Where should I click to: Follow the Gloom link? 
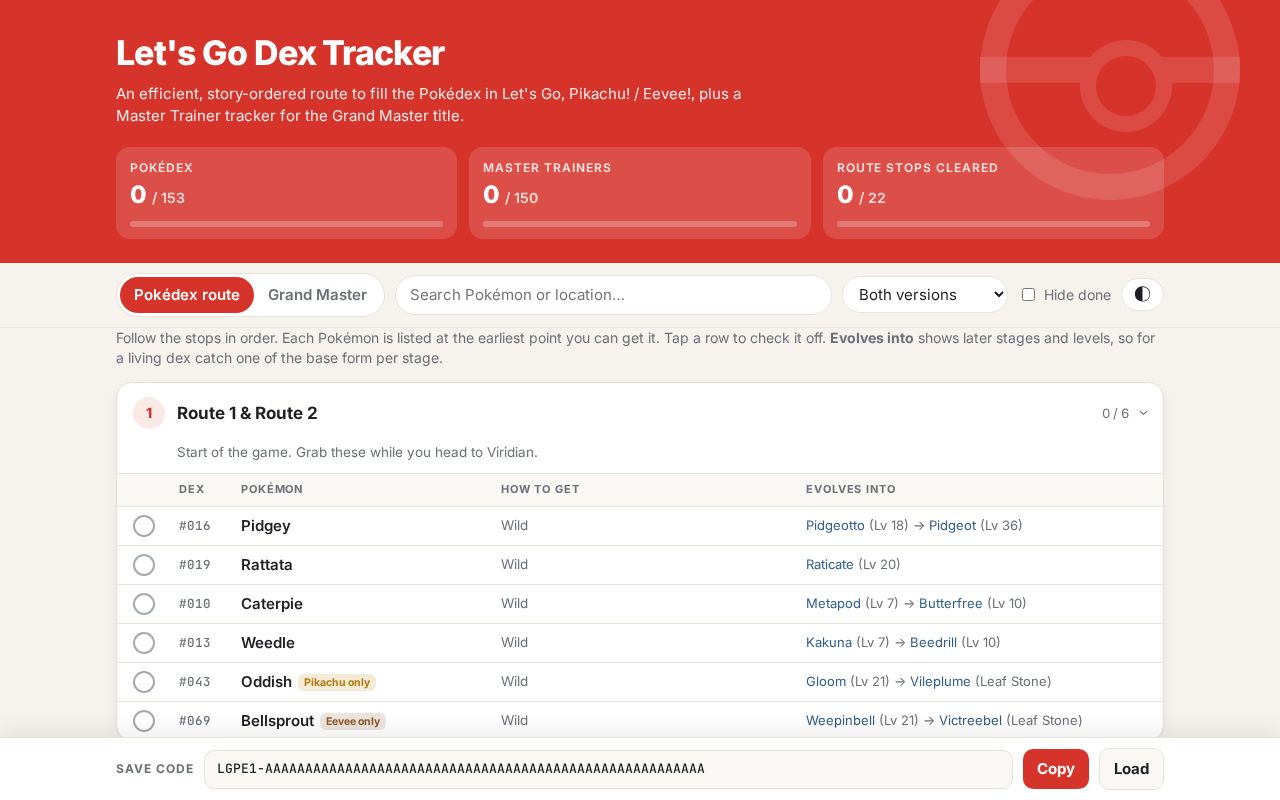[x=826, y=682]
